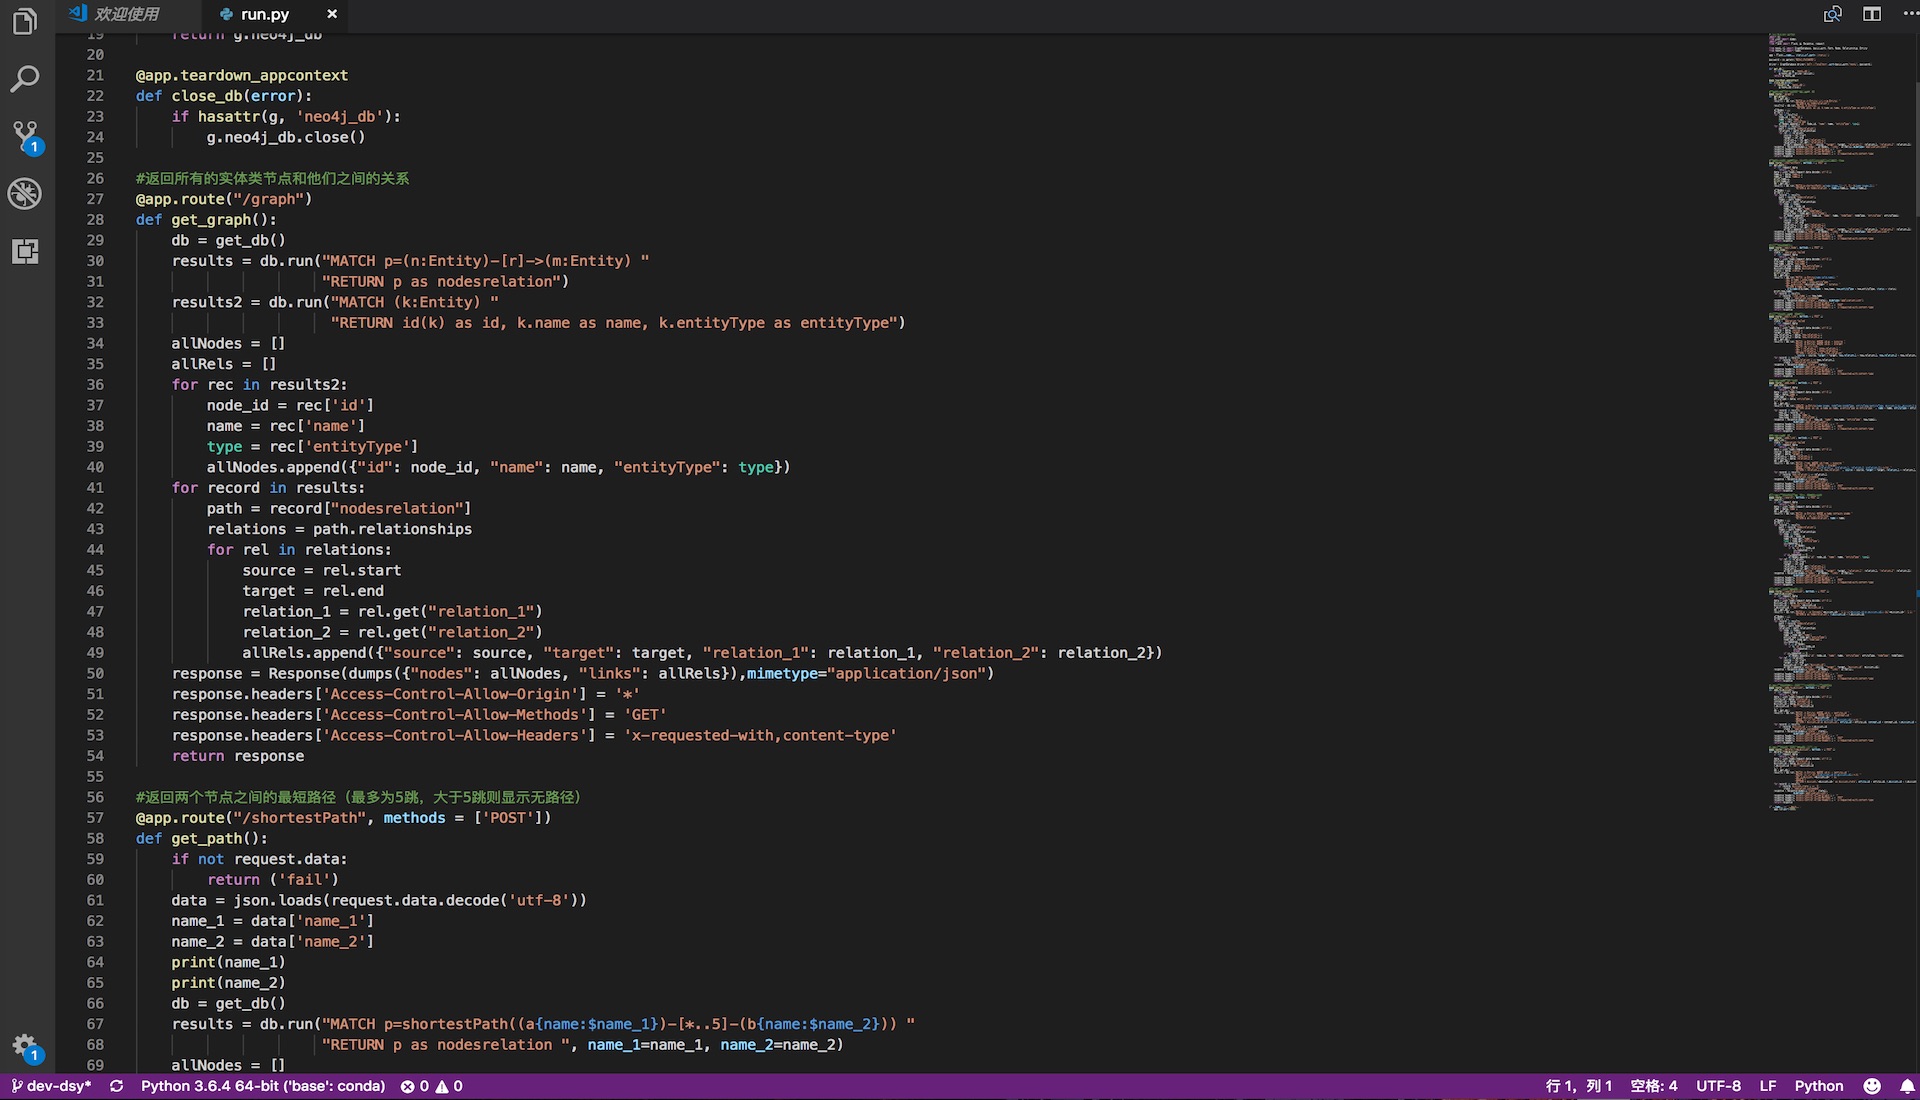Open the notifications bell icon
This screenshot has height=1100, width=1920.
[x=1907, y=1086]
